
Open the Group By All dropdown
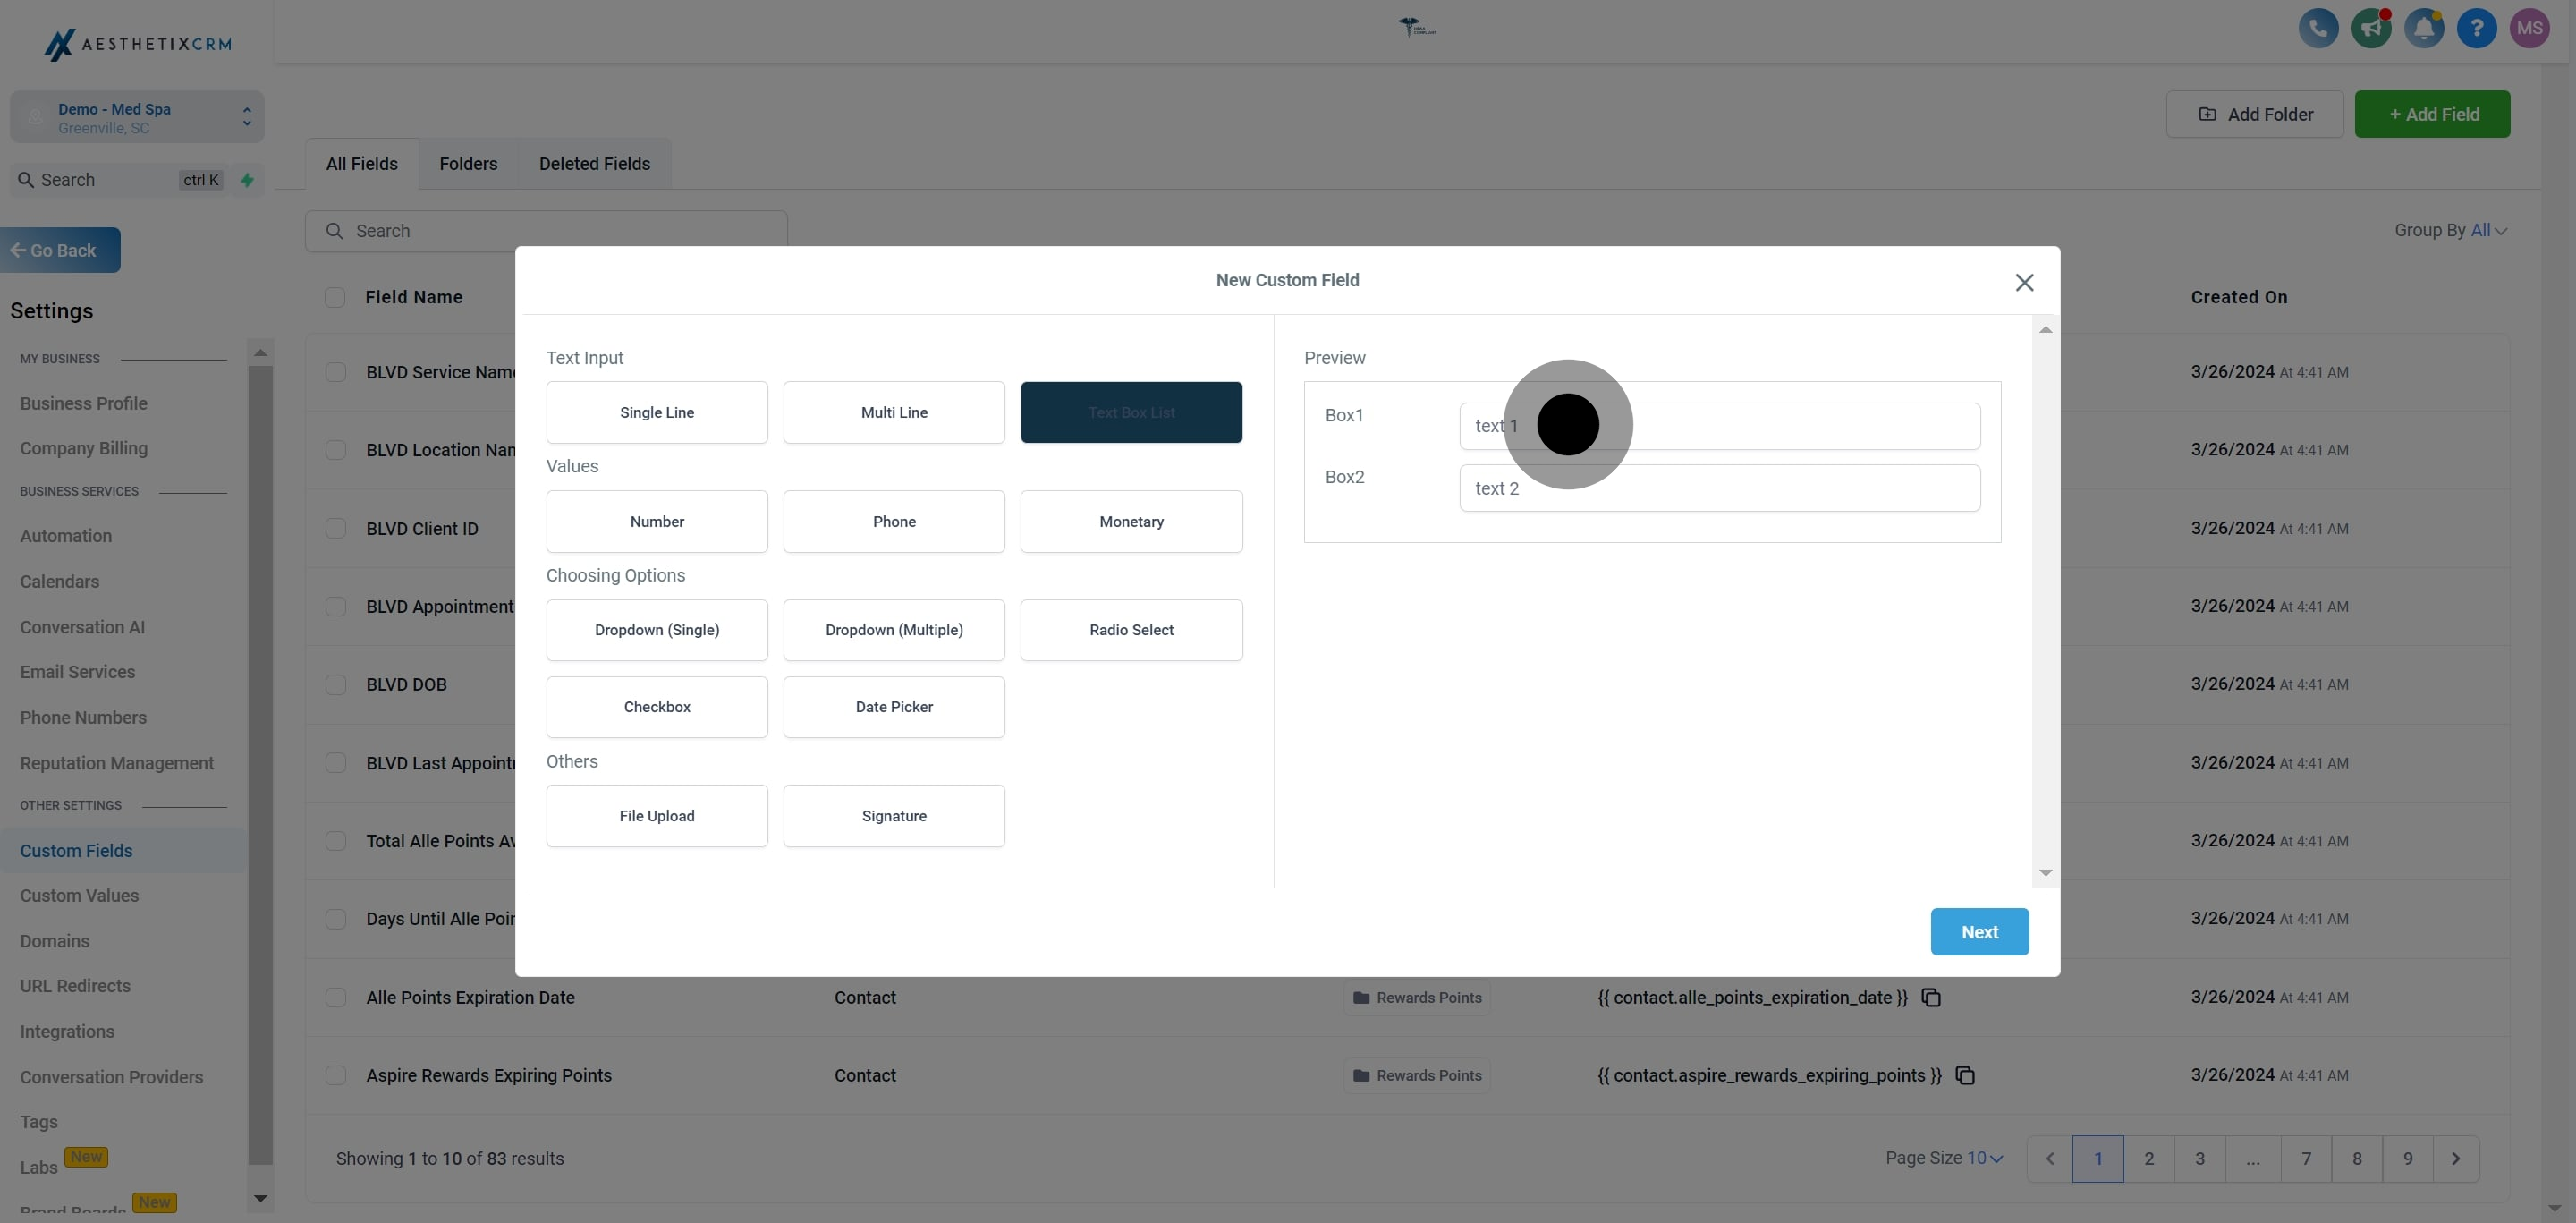(x=2488, y=231)
